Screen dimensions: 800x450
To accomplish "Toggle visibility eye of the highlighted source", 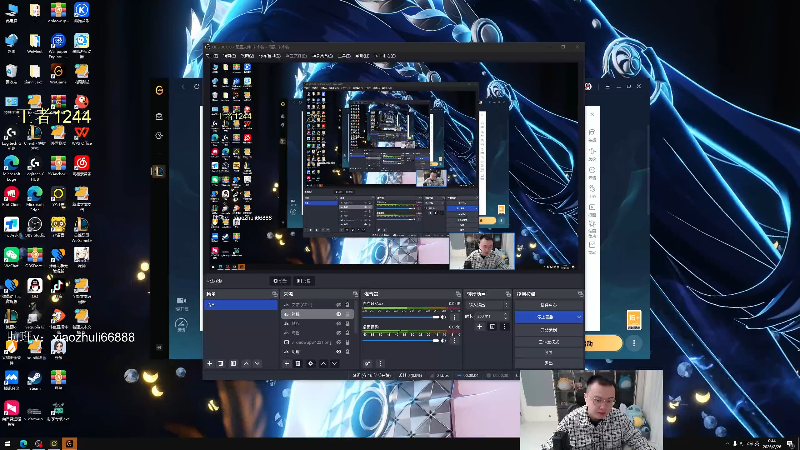I will click(338, 314).
